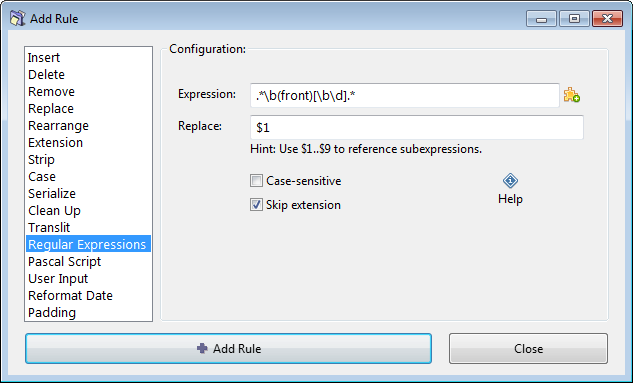Enable the Case-sensitive checkbox
633x383 pixels.
pyautogui.click(x=256, y=181)
